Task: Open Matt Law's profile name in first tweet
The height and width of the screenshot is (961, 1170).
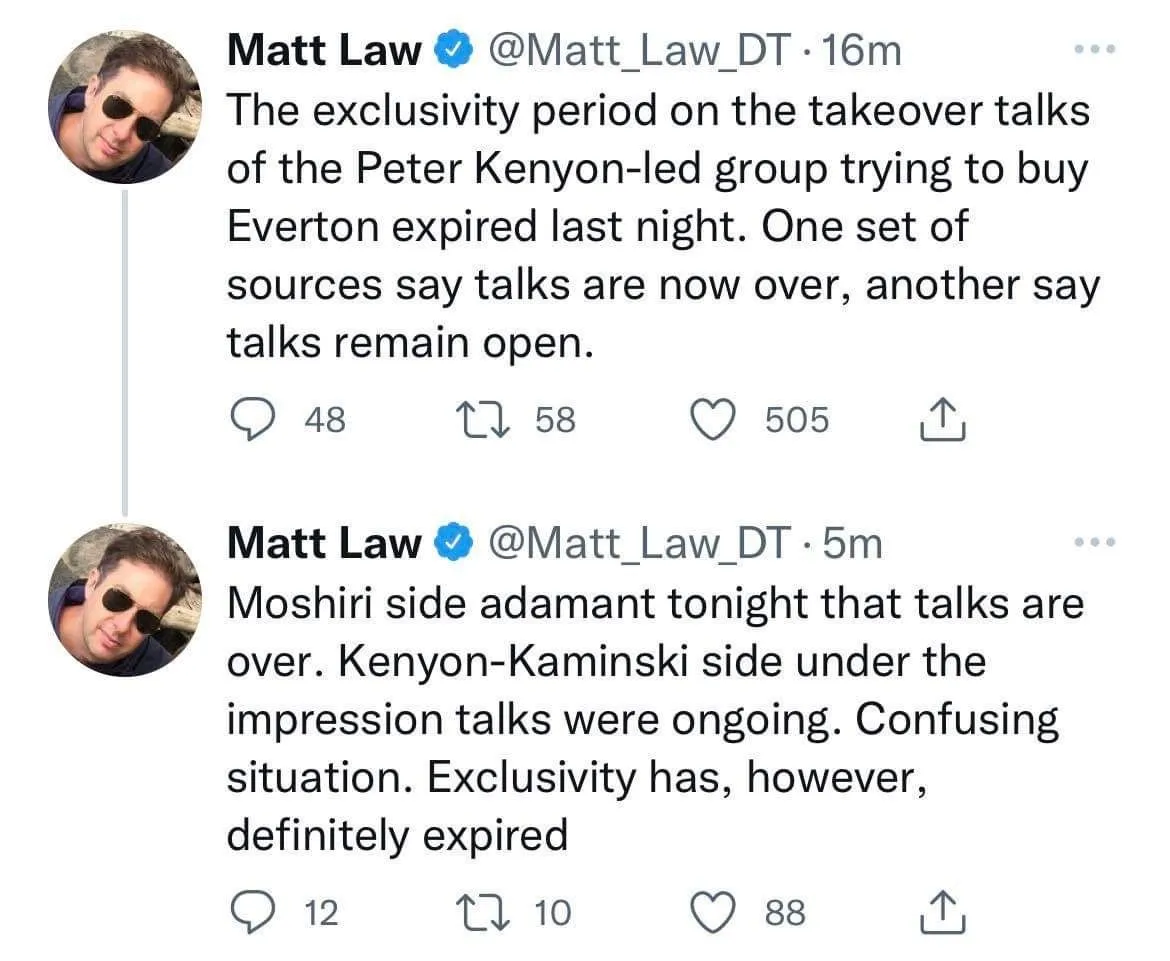Action: pos(324,50)
